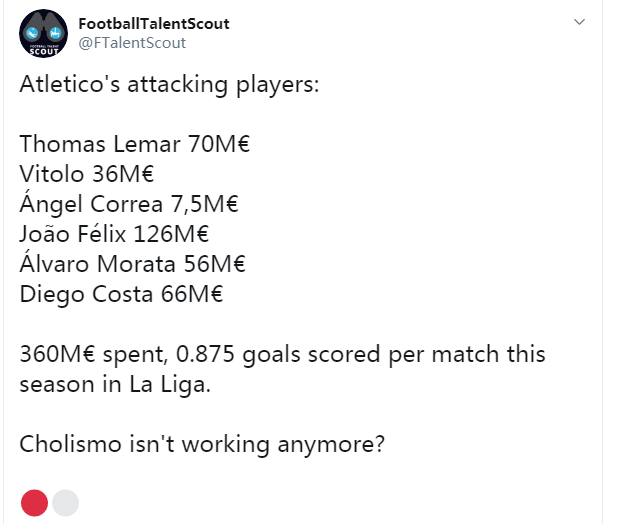Click the "Atletico's attacking players:" heading text

[169, 84]
